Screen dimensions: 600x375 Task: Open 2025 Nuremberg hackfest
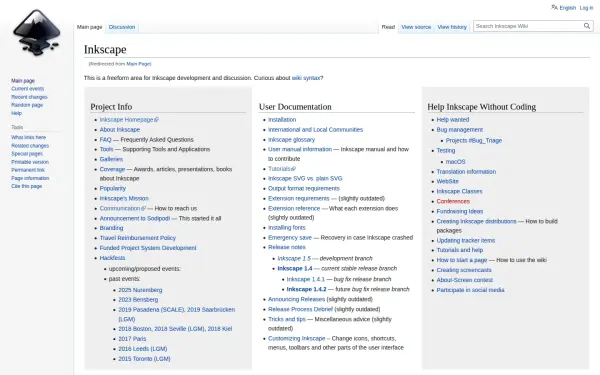(140, 290)
